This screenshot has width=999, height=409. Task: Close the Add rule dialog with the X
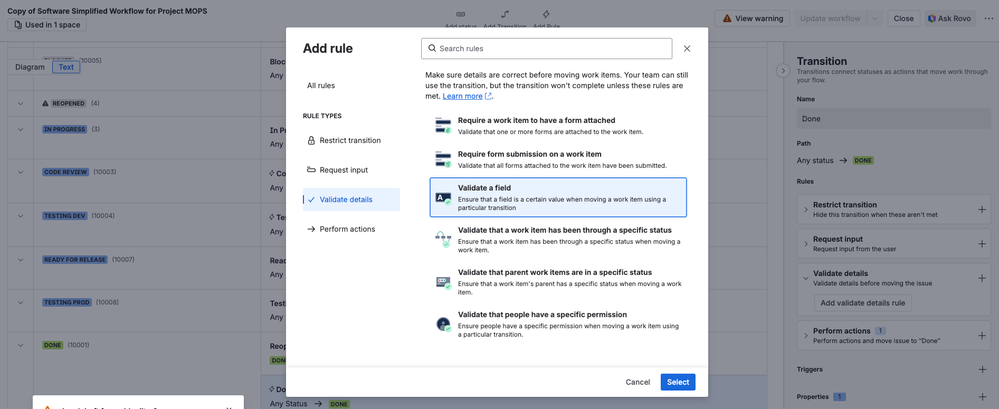[687, 48]
